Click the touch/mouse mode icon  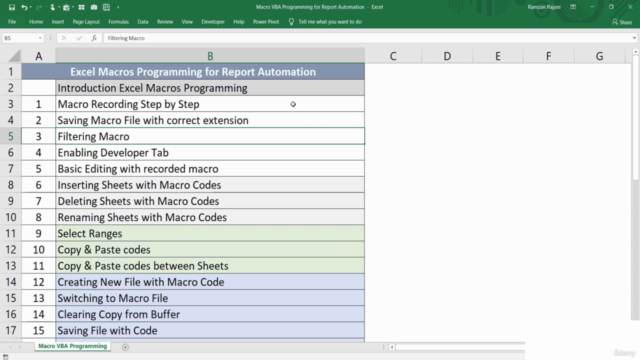tap(52, 7)
